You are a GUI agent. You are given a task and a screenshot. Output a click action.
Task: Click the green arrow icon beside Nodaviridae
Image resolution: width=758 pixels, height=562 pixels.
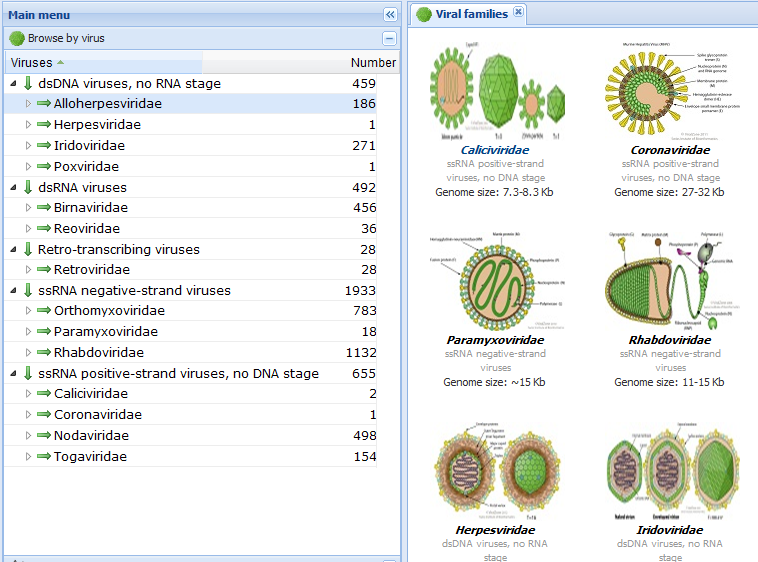tap(43, 436)
